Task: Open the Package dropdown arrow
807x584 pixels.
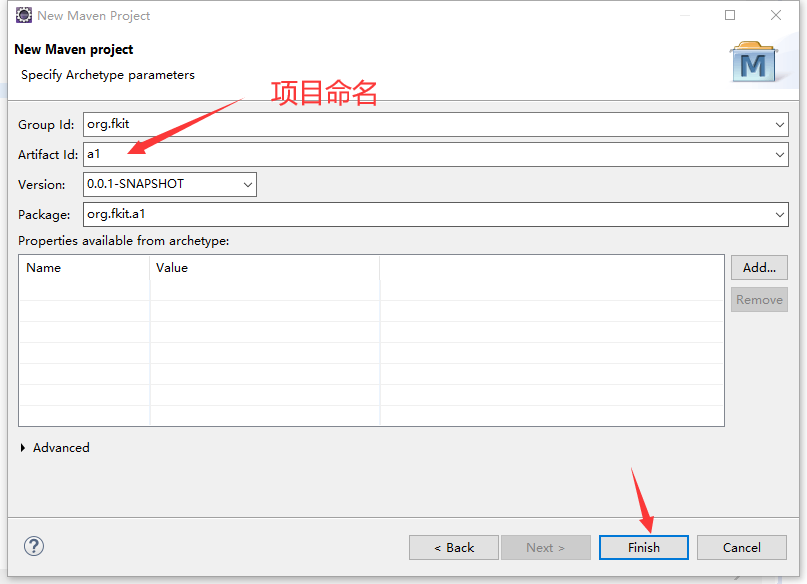Action: (780, 214)
